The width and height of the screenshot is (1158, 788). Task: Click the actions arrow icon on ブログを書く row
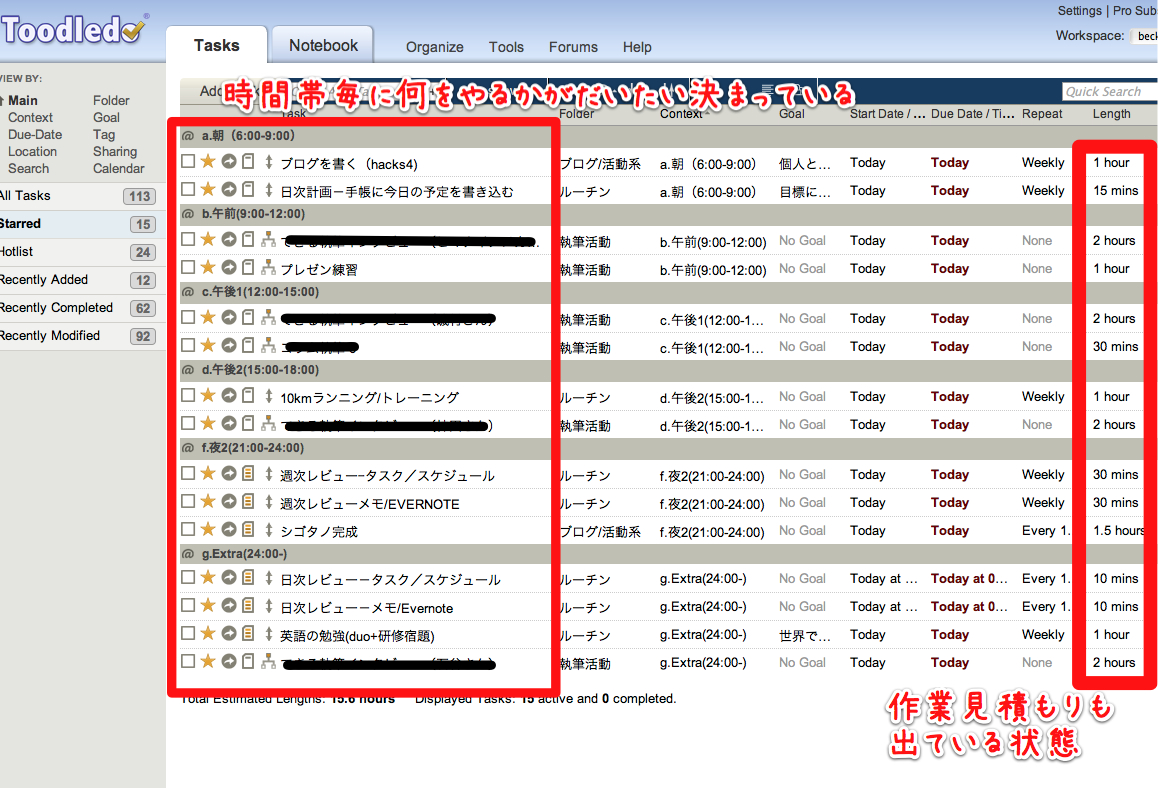229,162
